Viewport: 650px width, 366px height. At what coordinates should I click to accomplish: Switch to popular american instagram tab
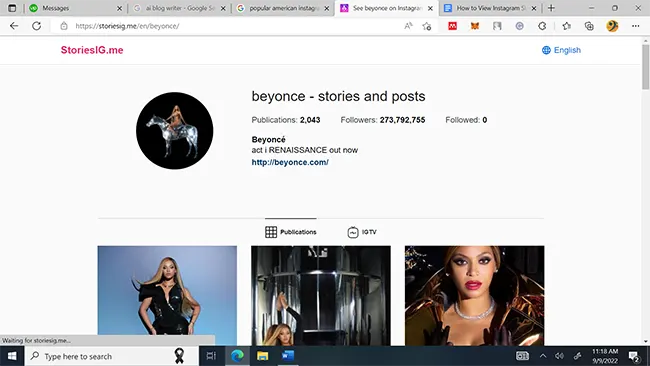pyautogui.click(x=283, y=8)
